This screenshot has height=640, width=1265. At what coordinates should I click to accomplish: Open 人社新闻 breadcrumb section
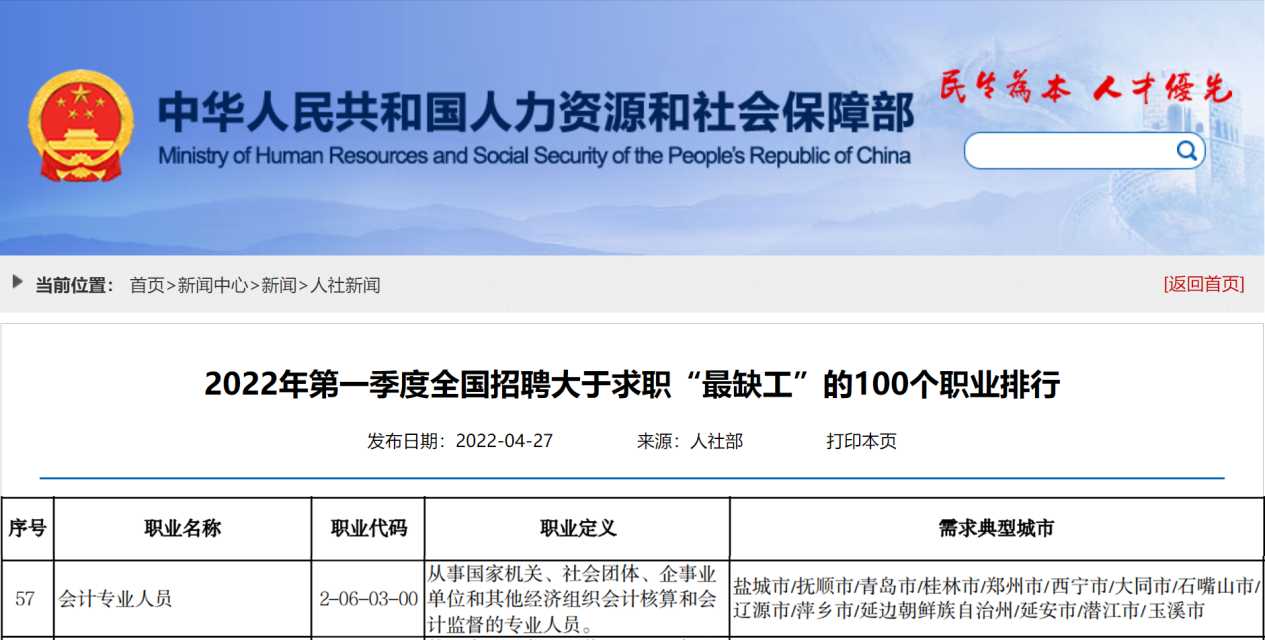point(345,285)
